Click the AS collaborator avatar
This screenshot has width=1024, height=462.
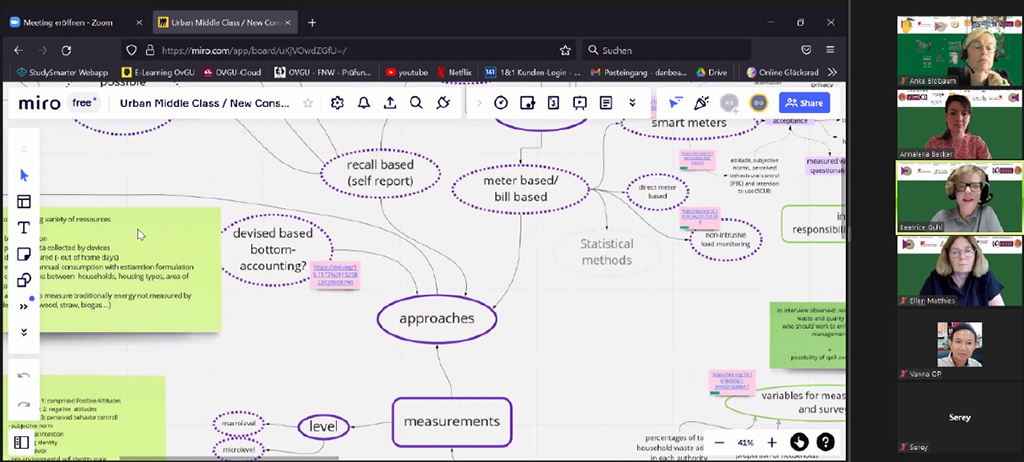coord(729,103)
